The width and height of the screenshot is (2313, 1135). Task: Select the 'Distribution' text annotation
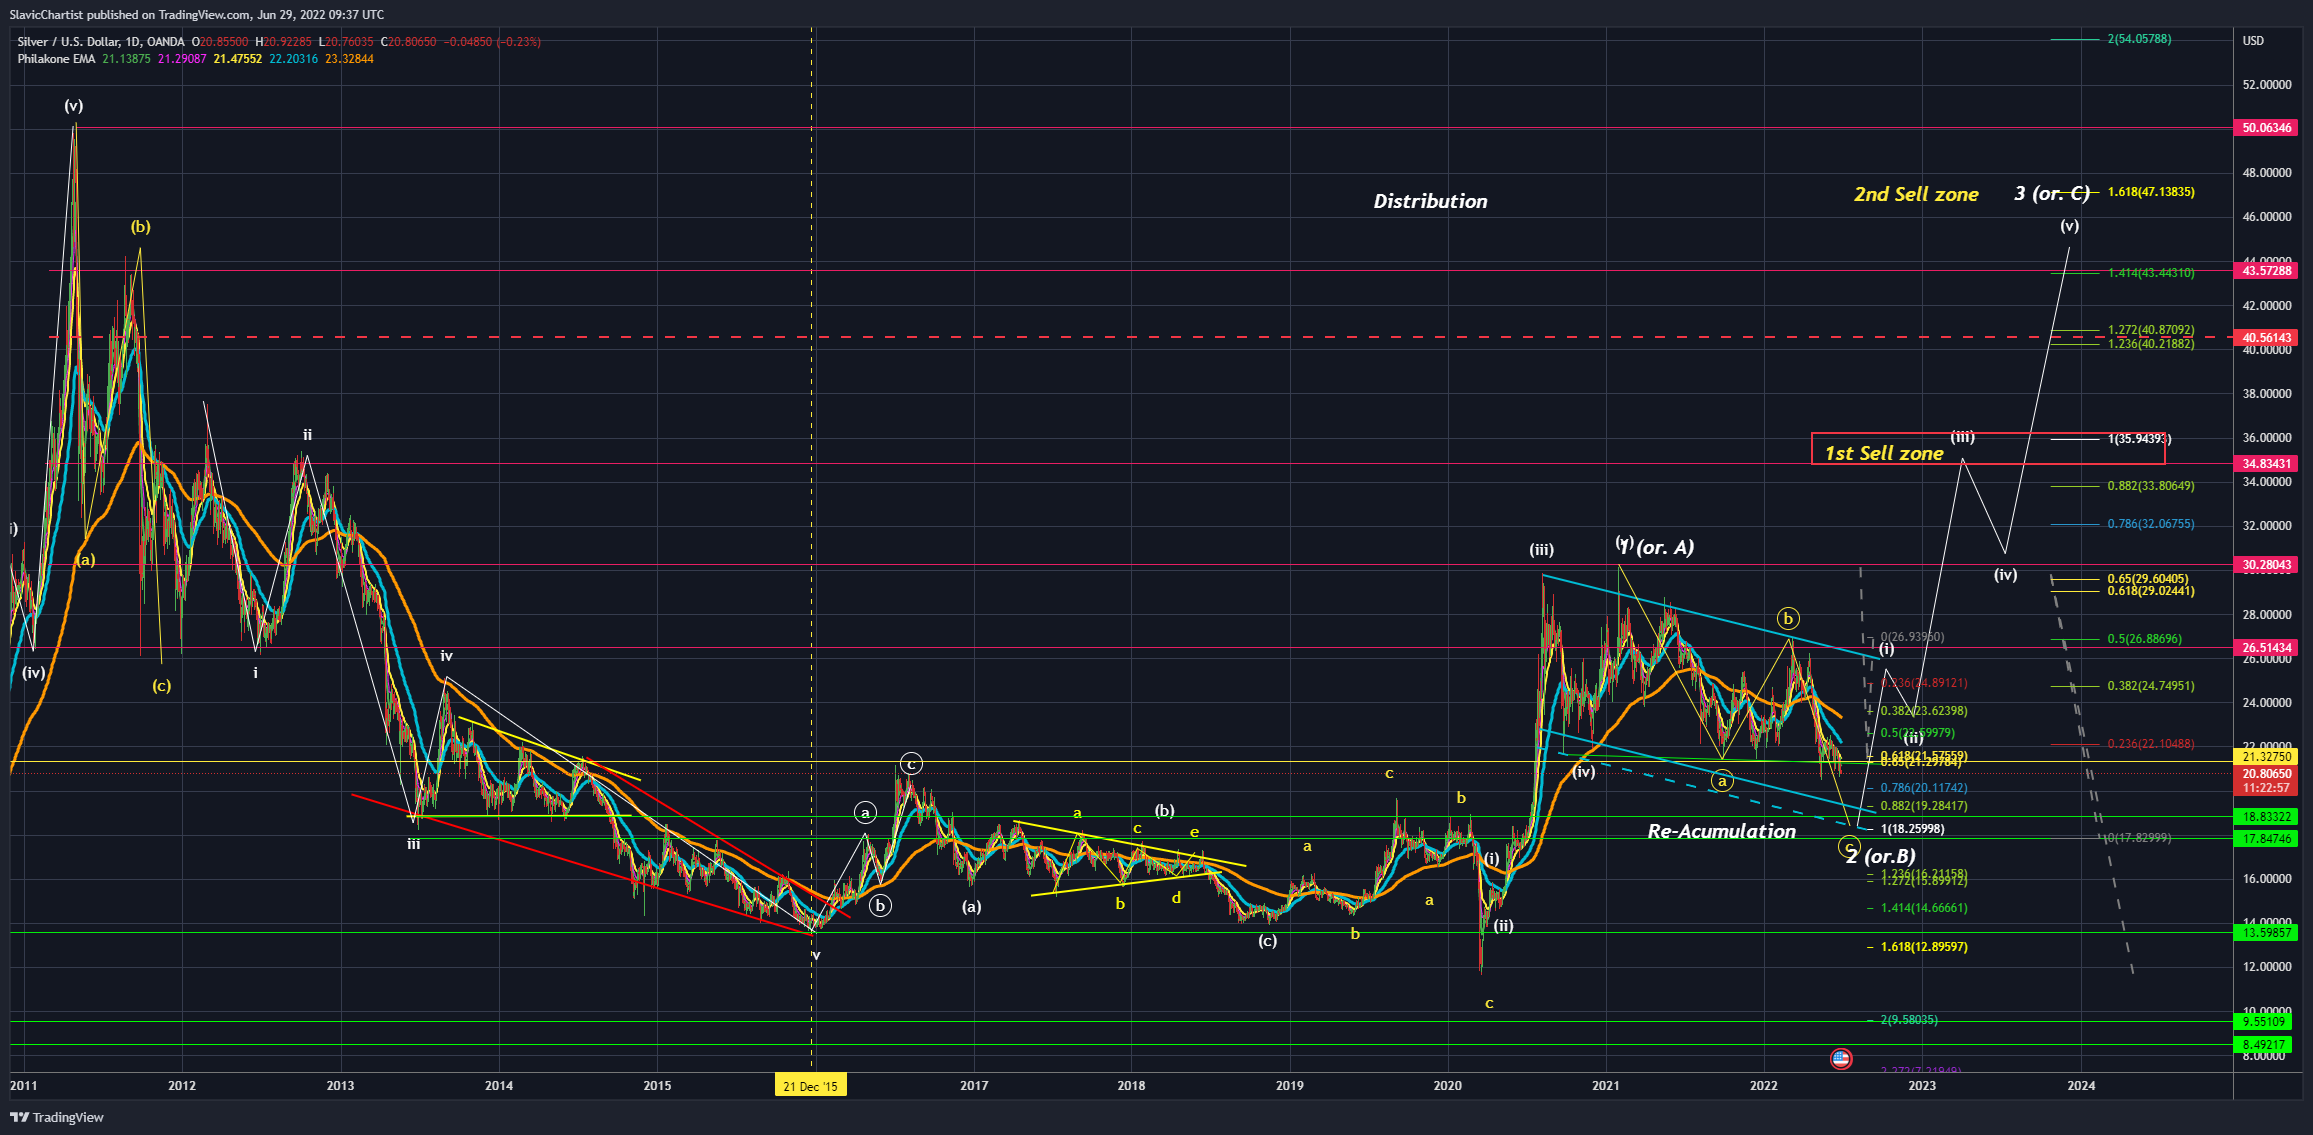(1430, 201)
